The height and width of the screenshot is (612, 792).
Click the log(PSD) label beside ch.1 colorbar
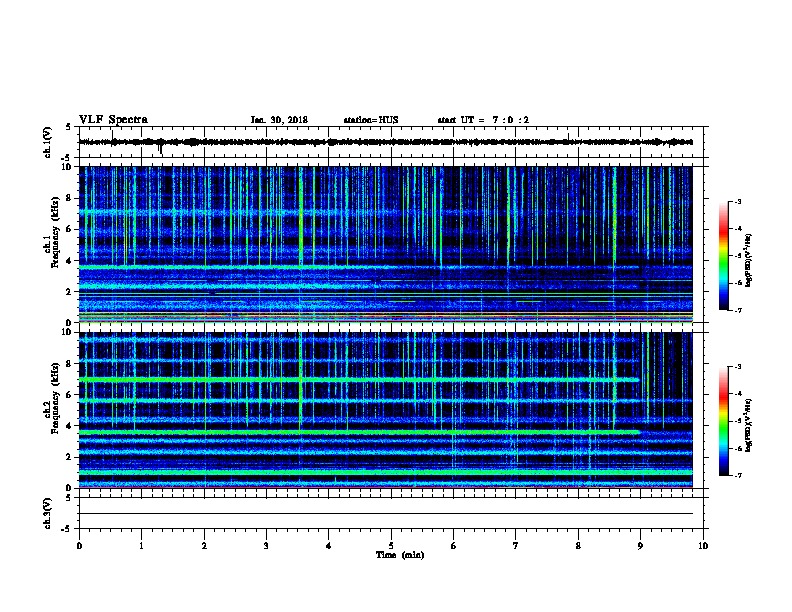(x=749, y=260)
